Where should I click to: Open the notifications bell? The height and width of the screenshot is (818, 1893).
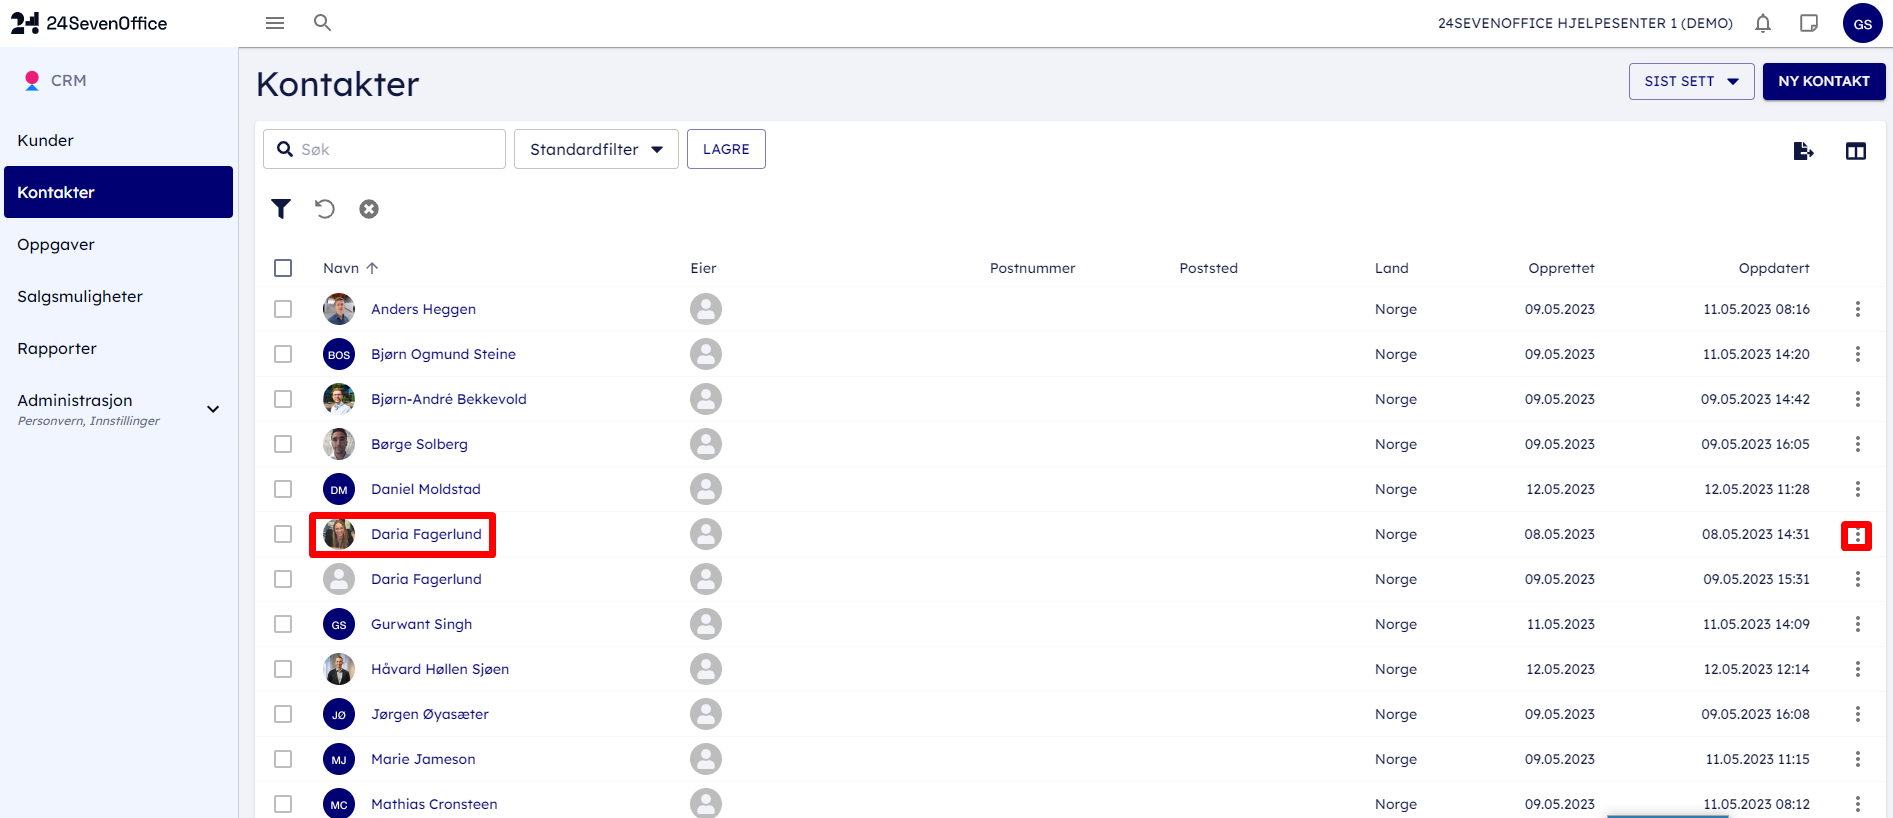point(1763,23)
